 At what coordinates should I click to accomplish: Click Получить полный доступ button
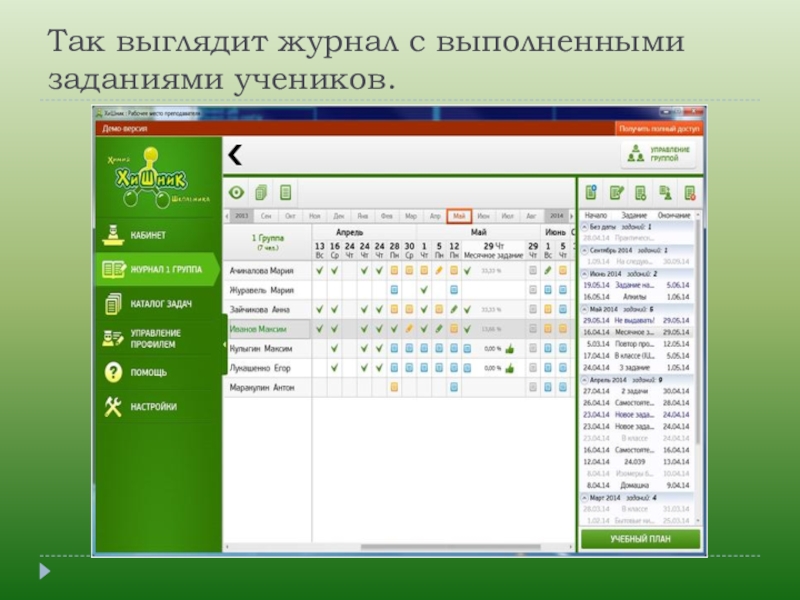(x=659, y=129)
